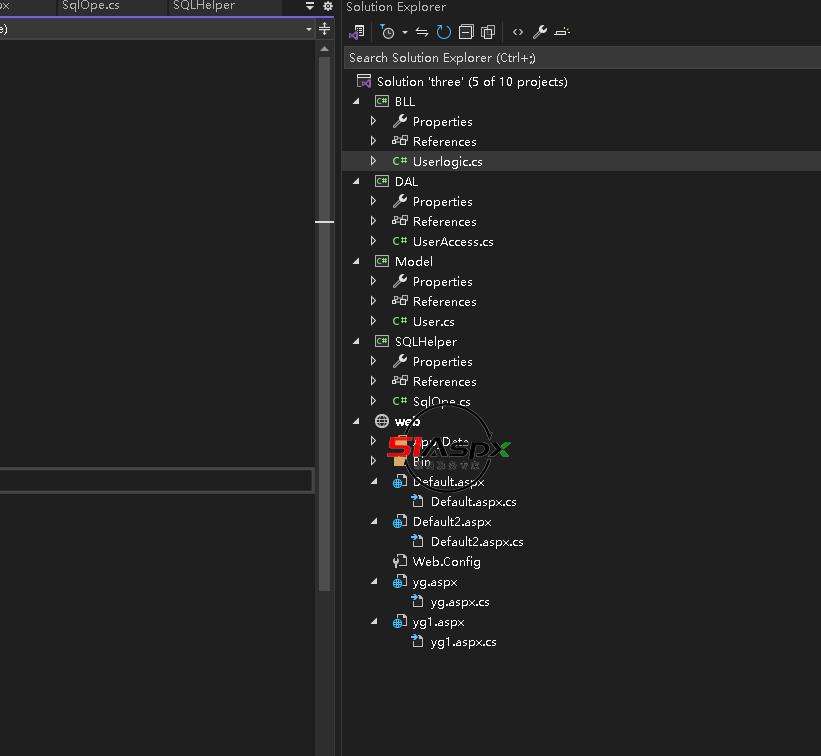Click the View Code icon
This screenshot has height=756, width=821.
click(518, 32)
